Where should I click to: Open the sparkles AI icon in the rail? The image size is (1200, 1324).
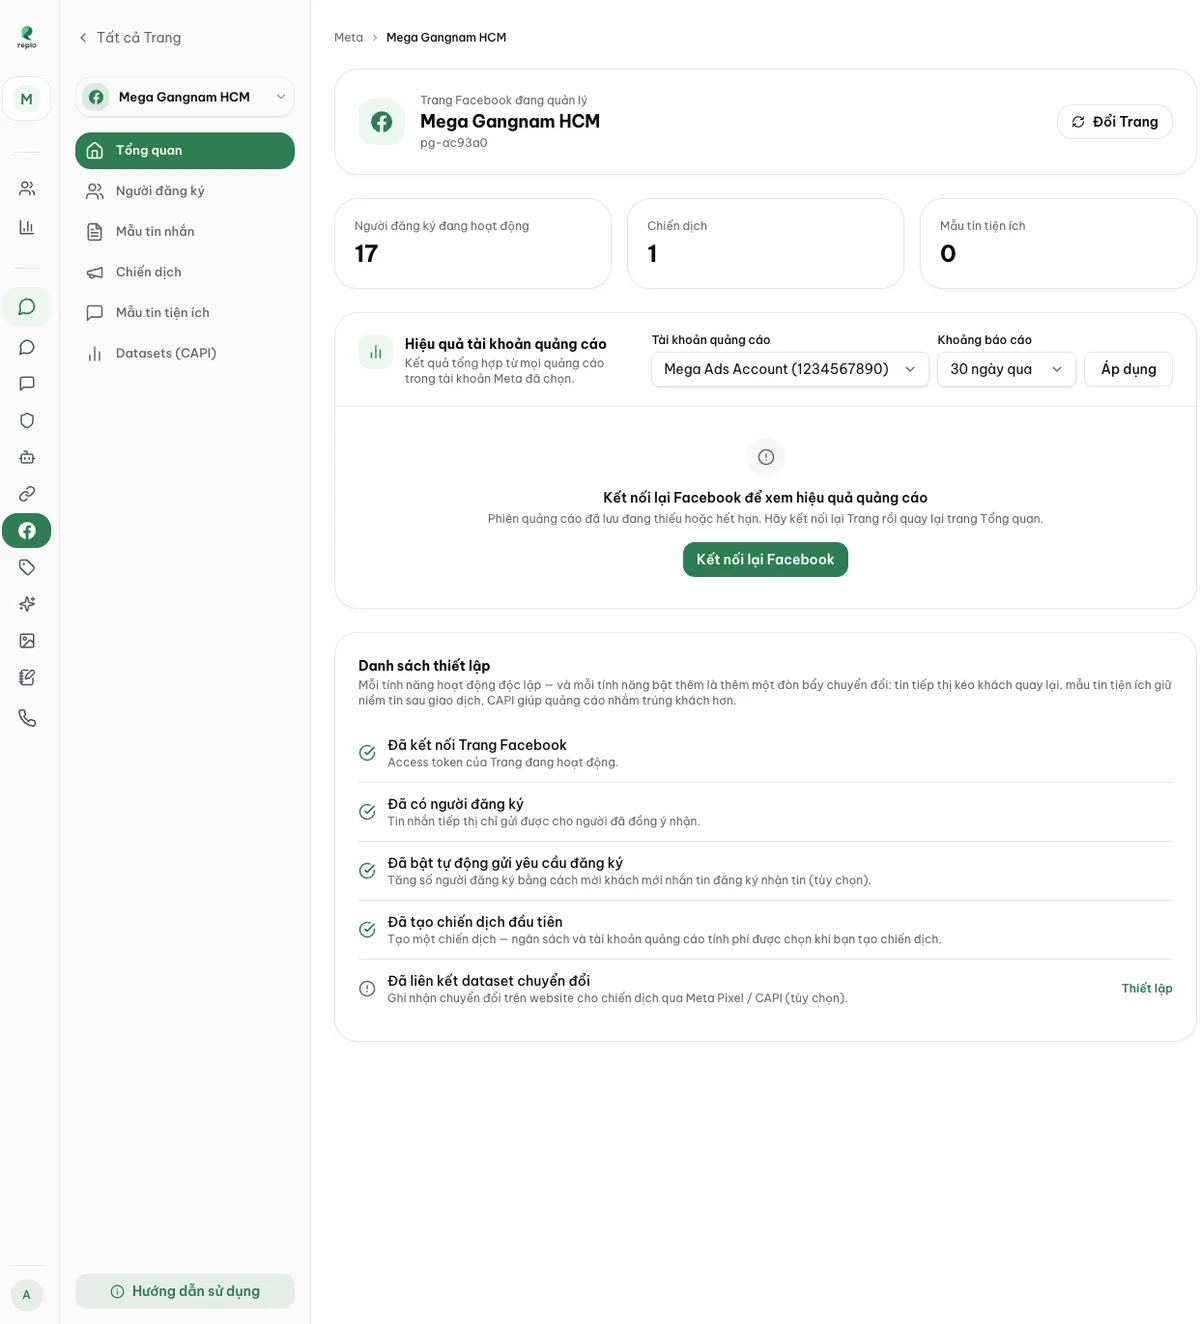pyautogui.click(x=27, y=604)
